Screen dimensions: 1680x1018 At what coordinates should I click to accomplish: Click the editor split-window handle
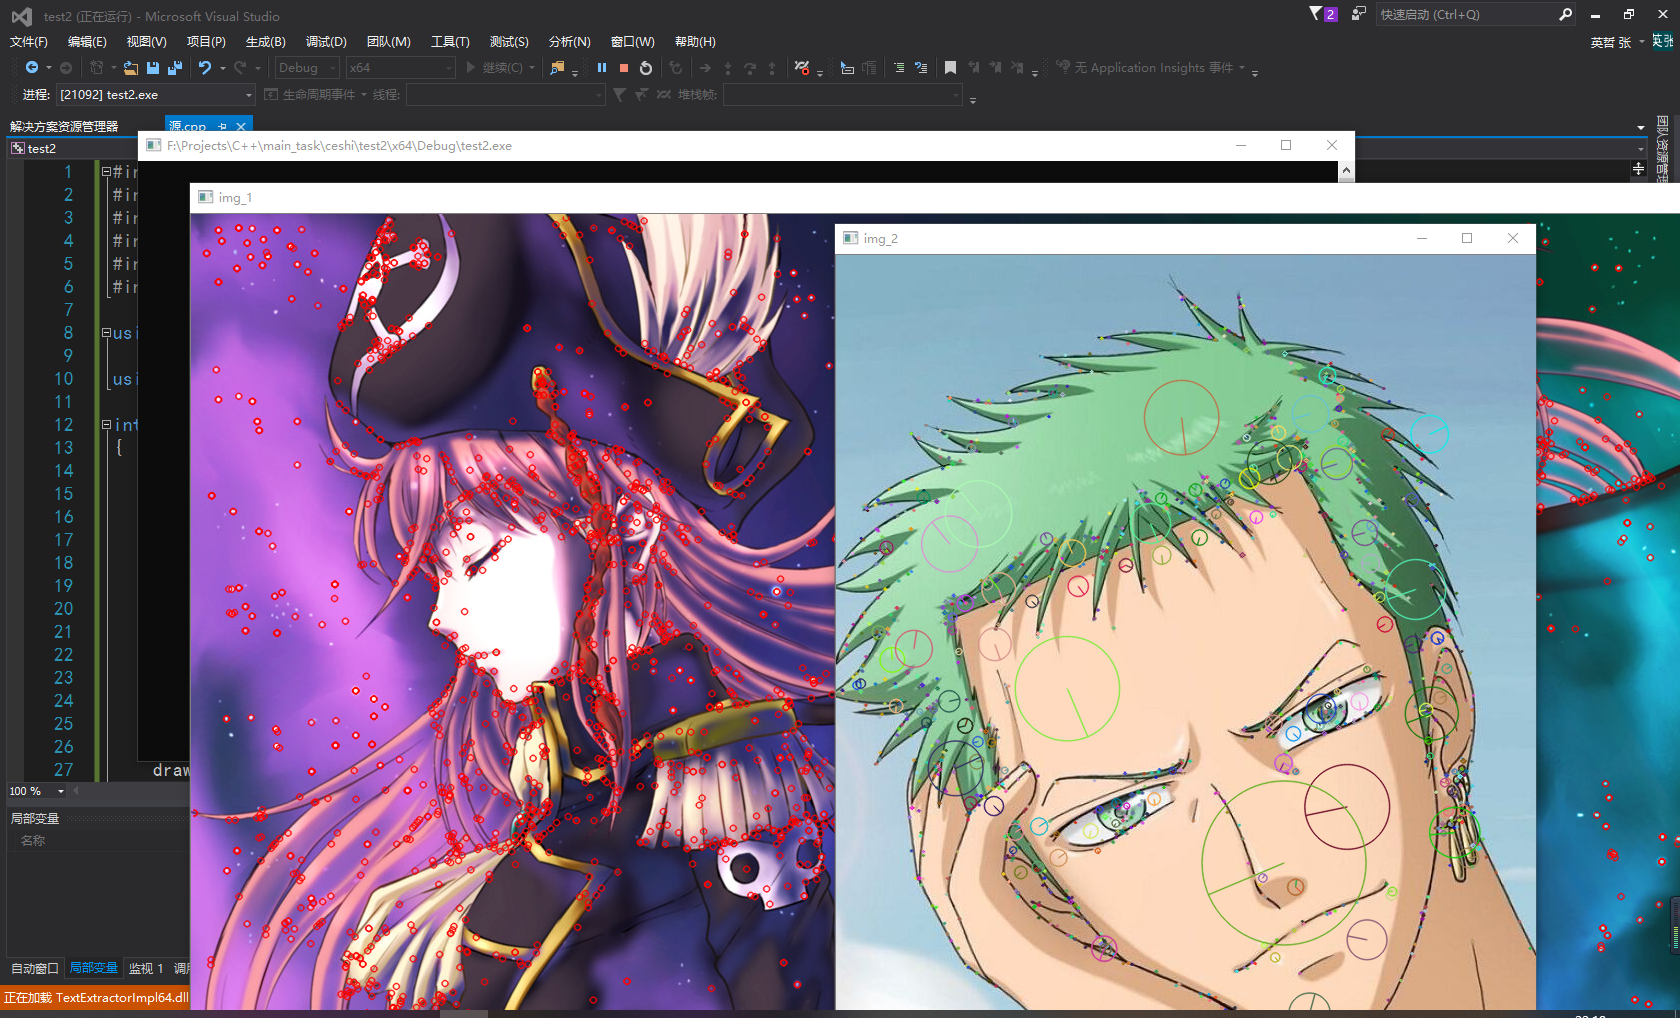pos(1638,169)
